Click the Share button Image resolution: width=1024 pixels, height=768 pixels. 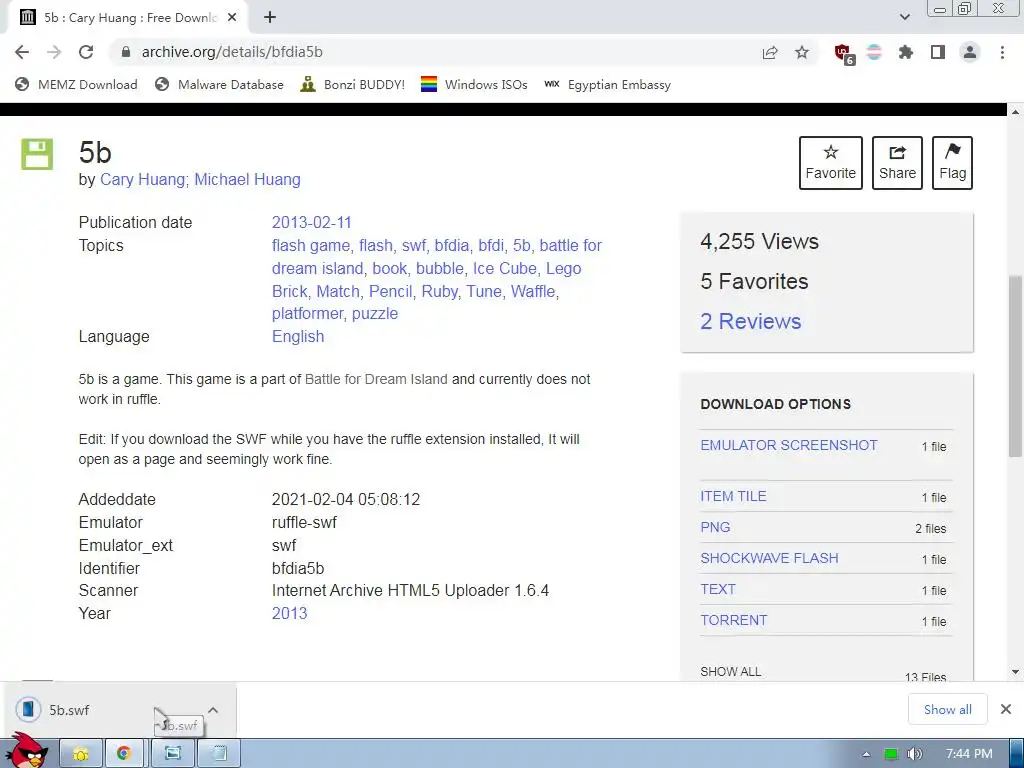[x=897, y=163]
